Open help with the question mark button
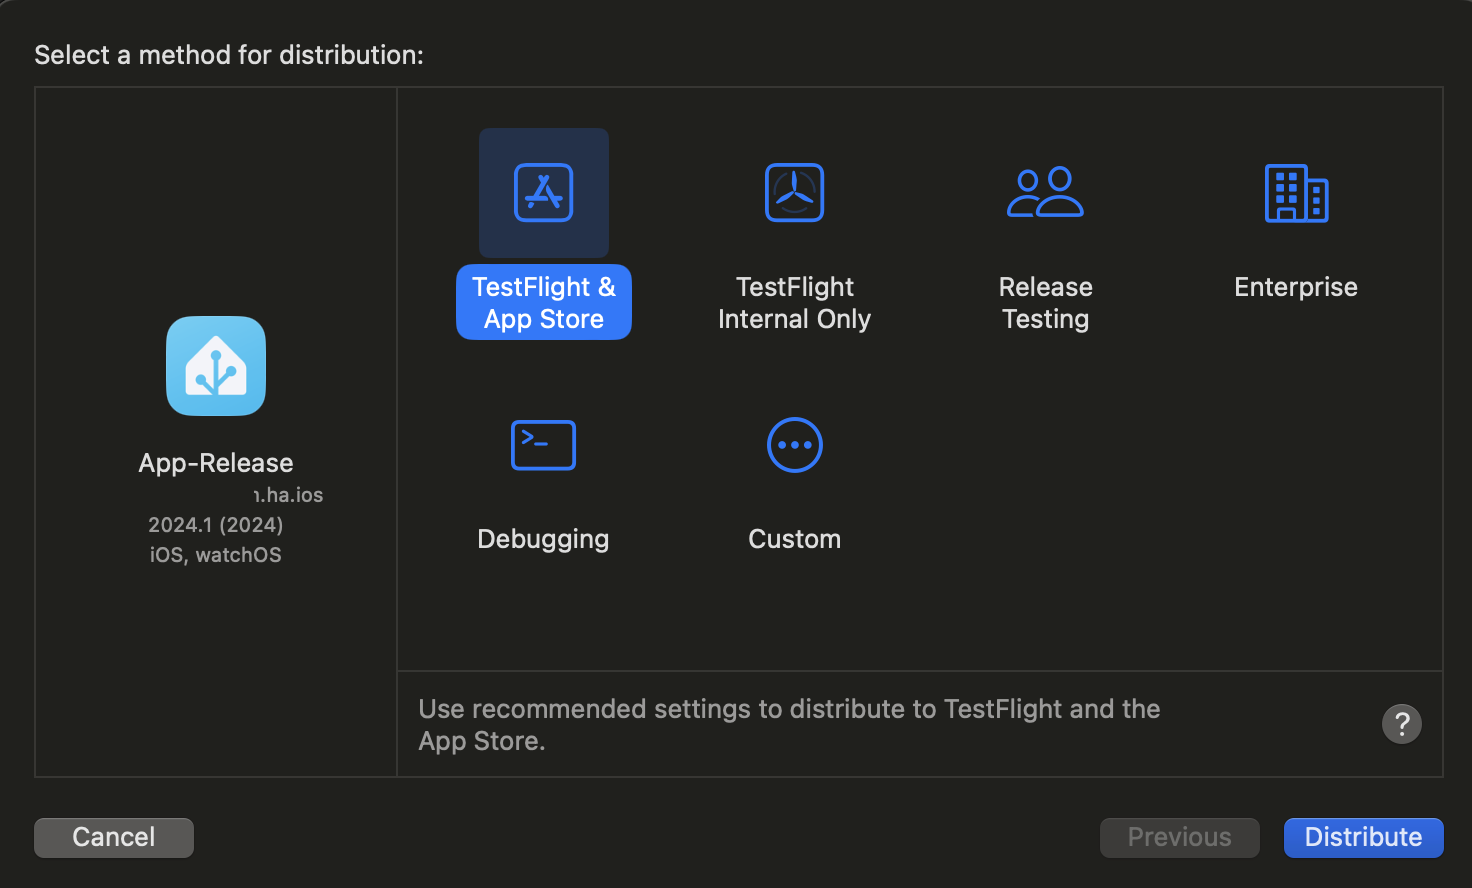The height and width of the screenshot is (888, 1472). [1402, 724]
